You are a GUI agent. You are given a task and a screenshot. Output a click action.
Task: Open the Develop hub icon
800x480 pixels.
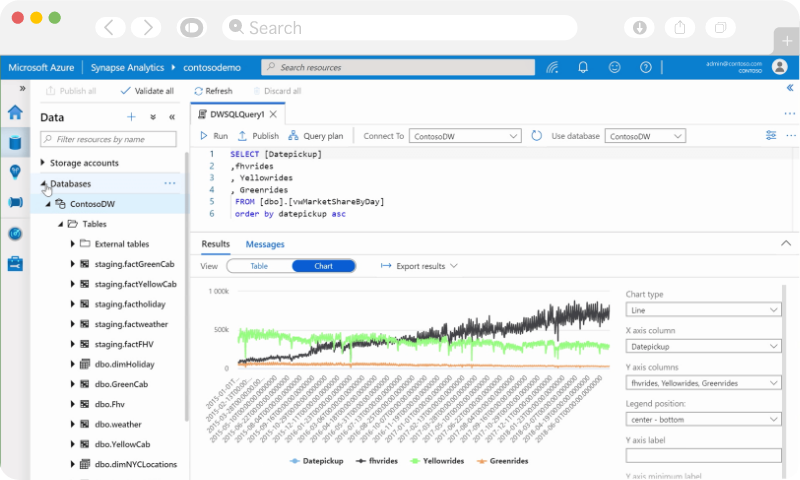(x=15, y=172)
